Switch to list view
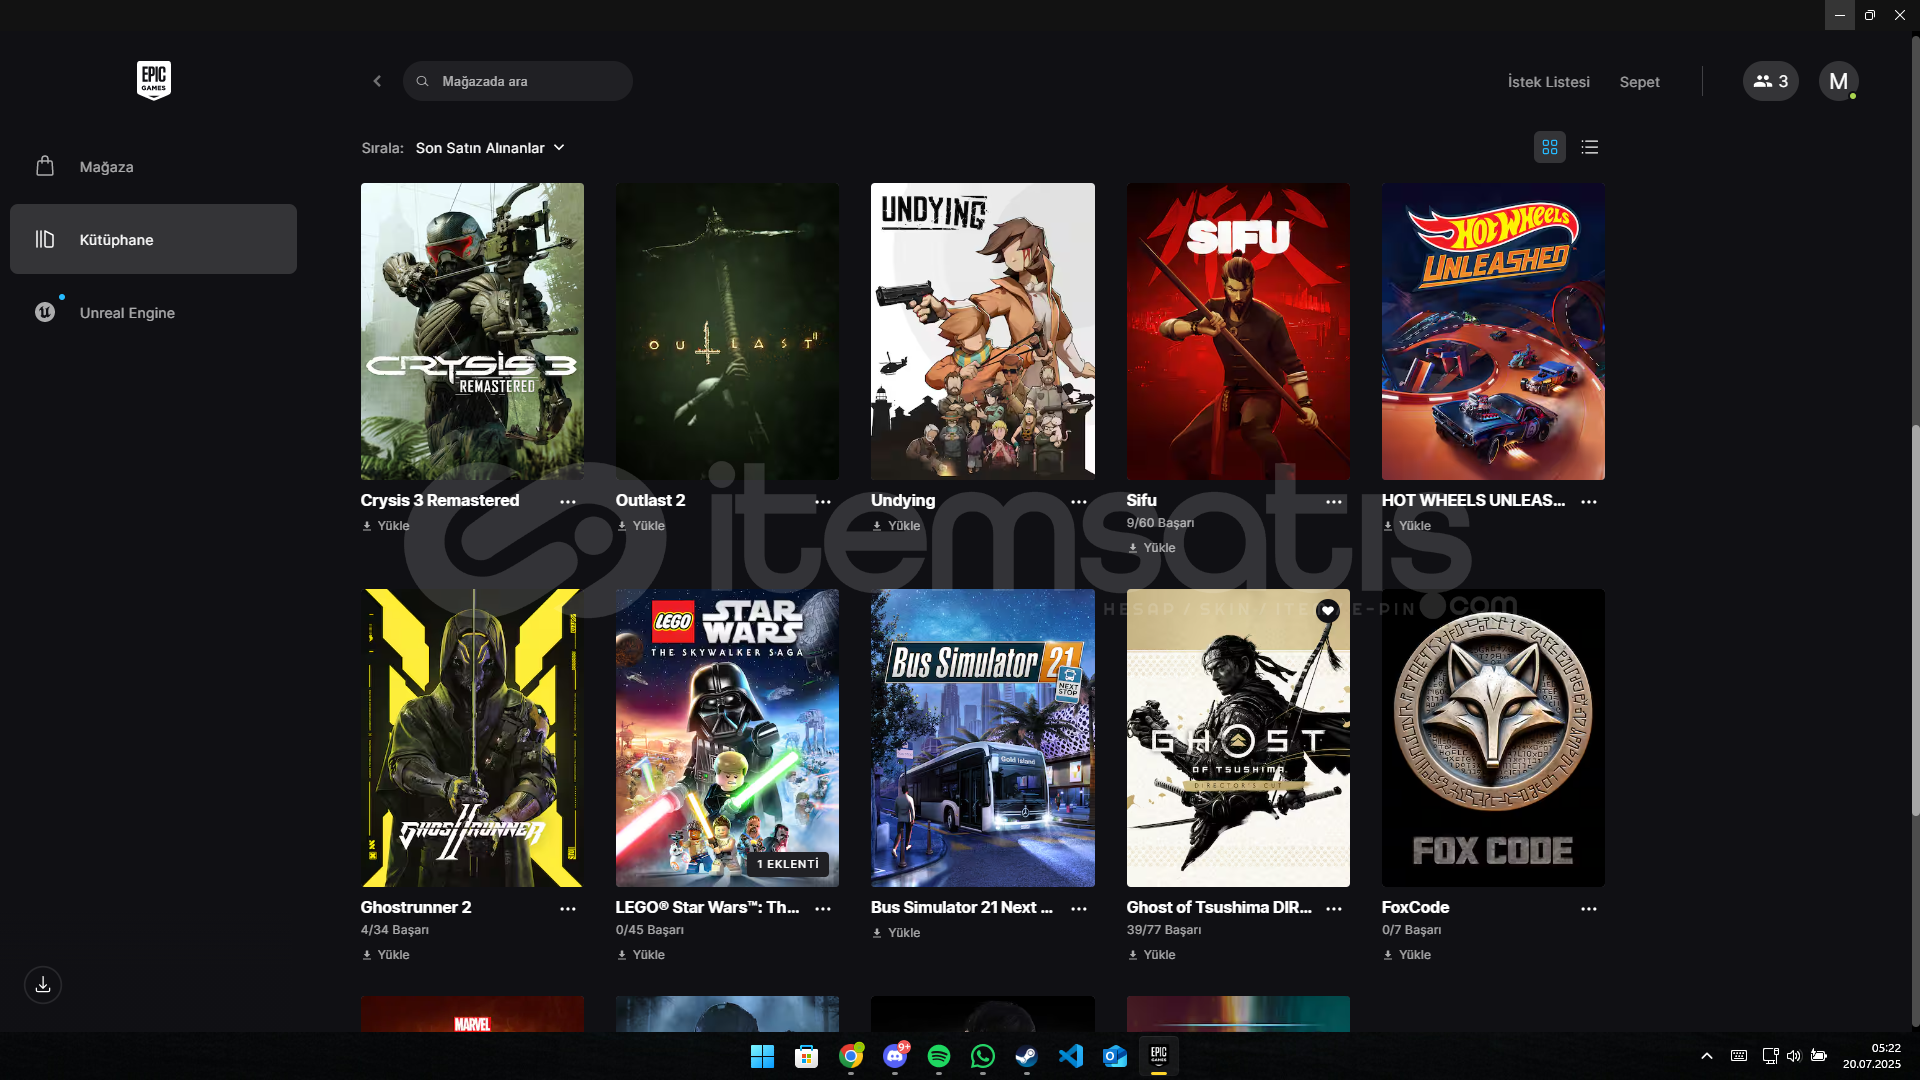This screenshot has height=1080, width=1920. [x=1590, y=147]
